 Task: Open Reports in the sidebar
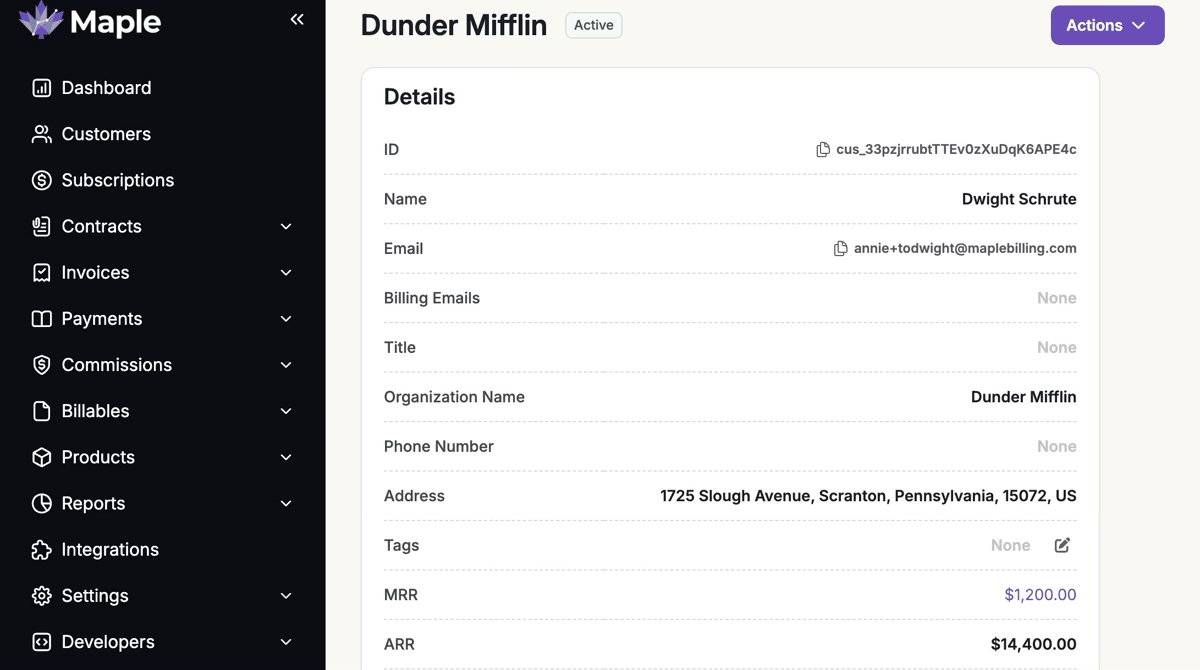tap(93, 504)
